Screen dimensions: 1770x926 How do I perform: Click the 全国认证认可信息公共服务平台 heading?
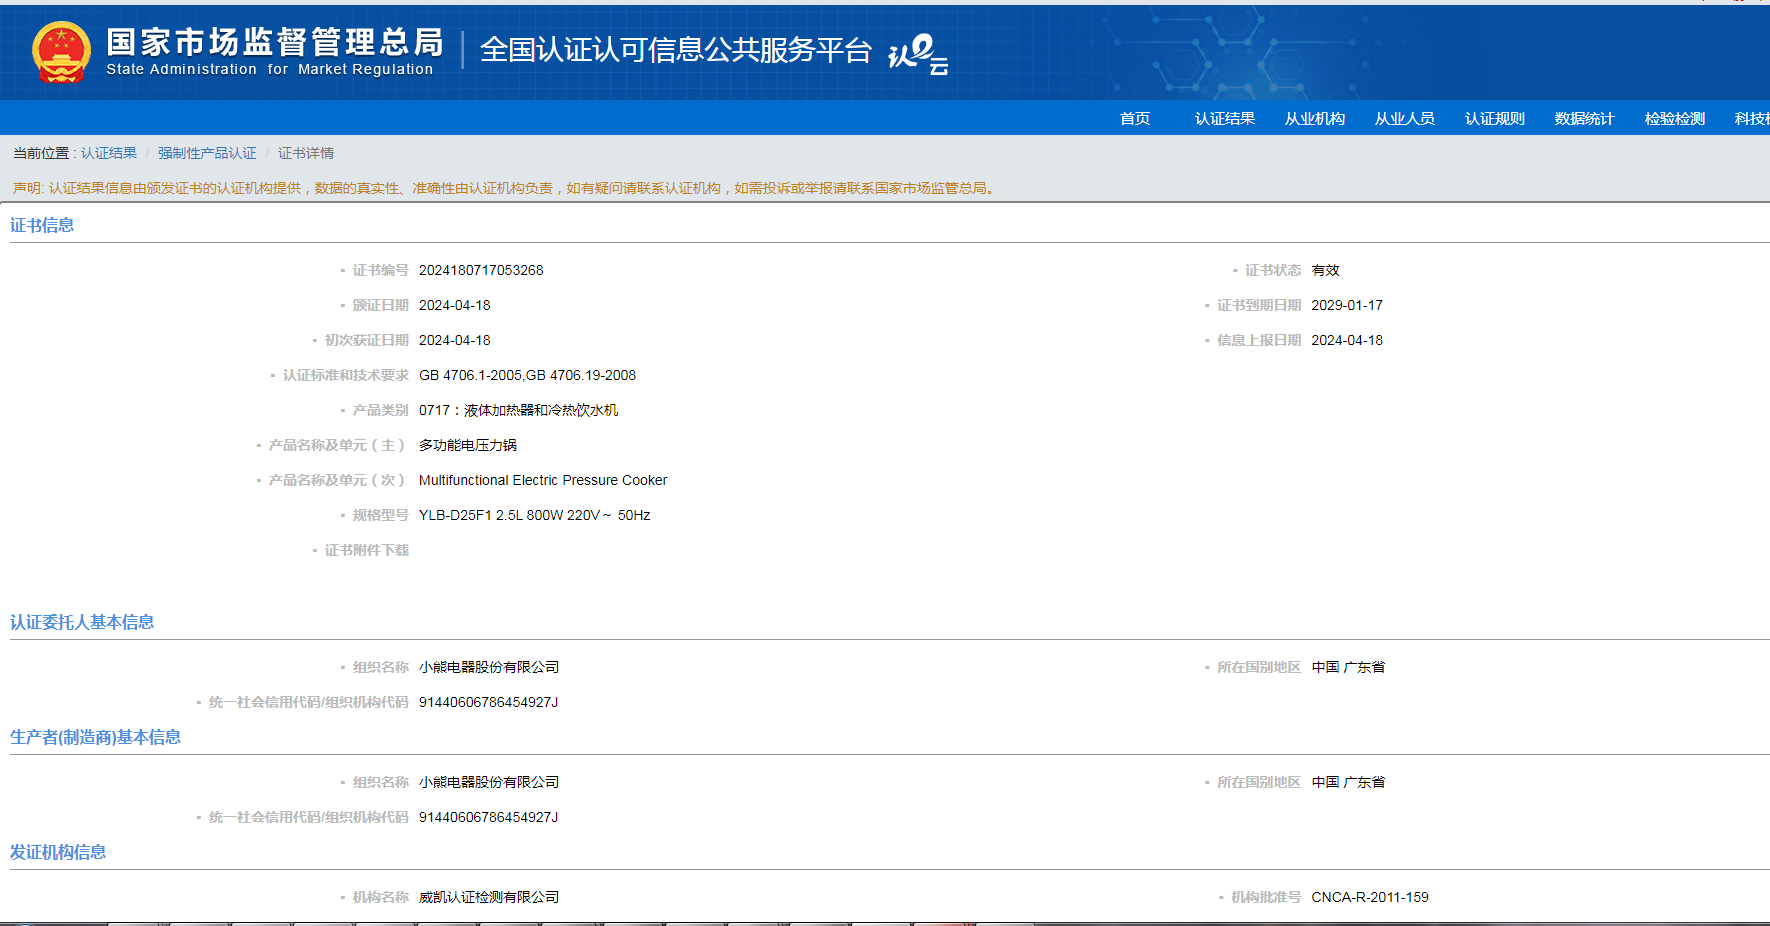point(676,50)
